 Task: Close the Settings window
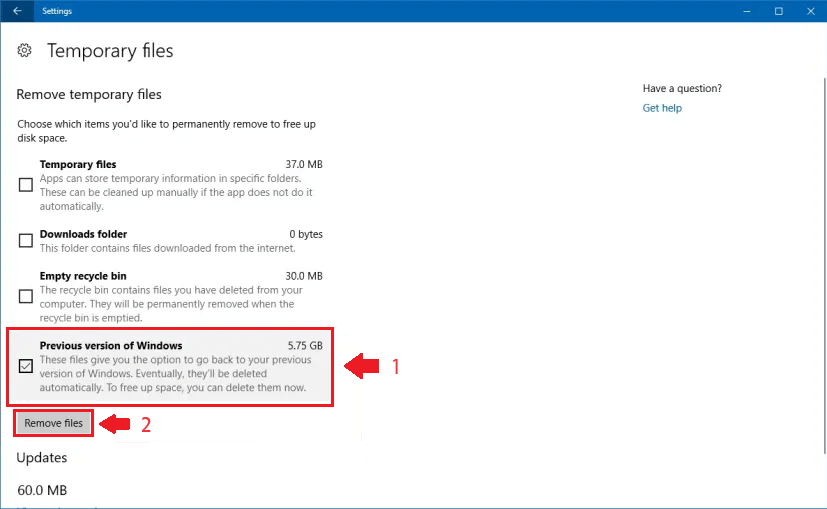pyautogui.click(x=811, y=11)
